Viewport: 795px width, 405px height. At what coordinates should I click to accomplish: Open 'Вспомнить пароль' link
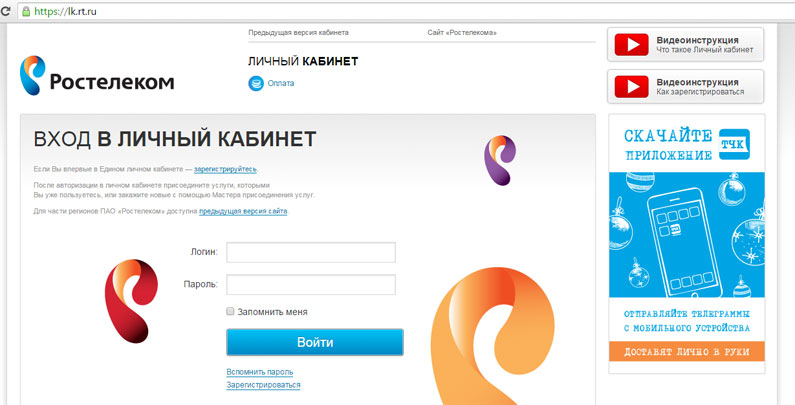coord(260,372)
